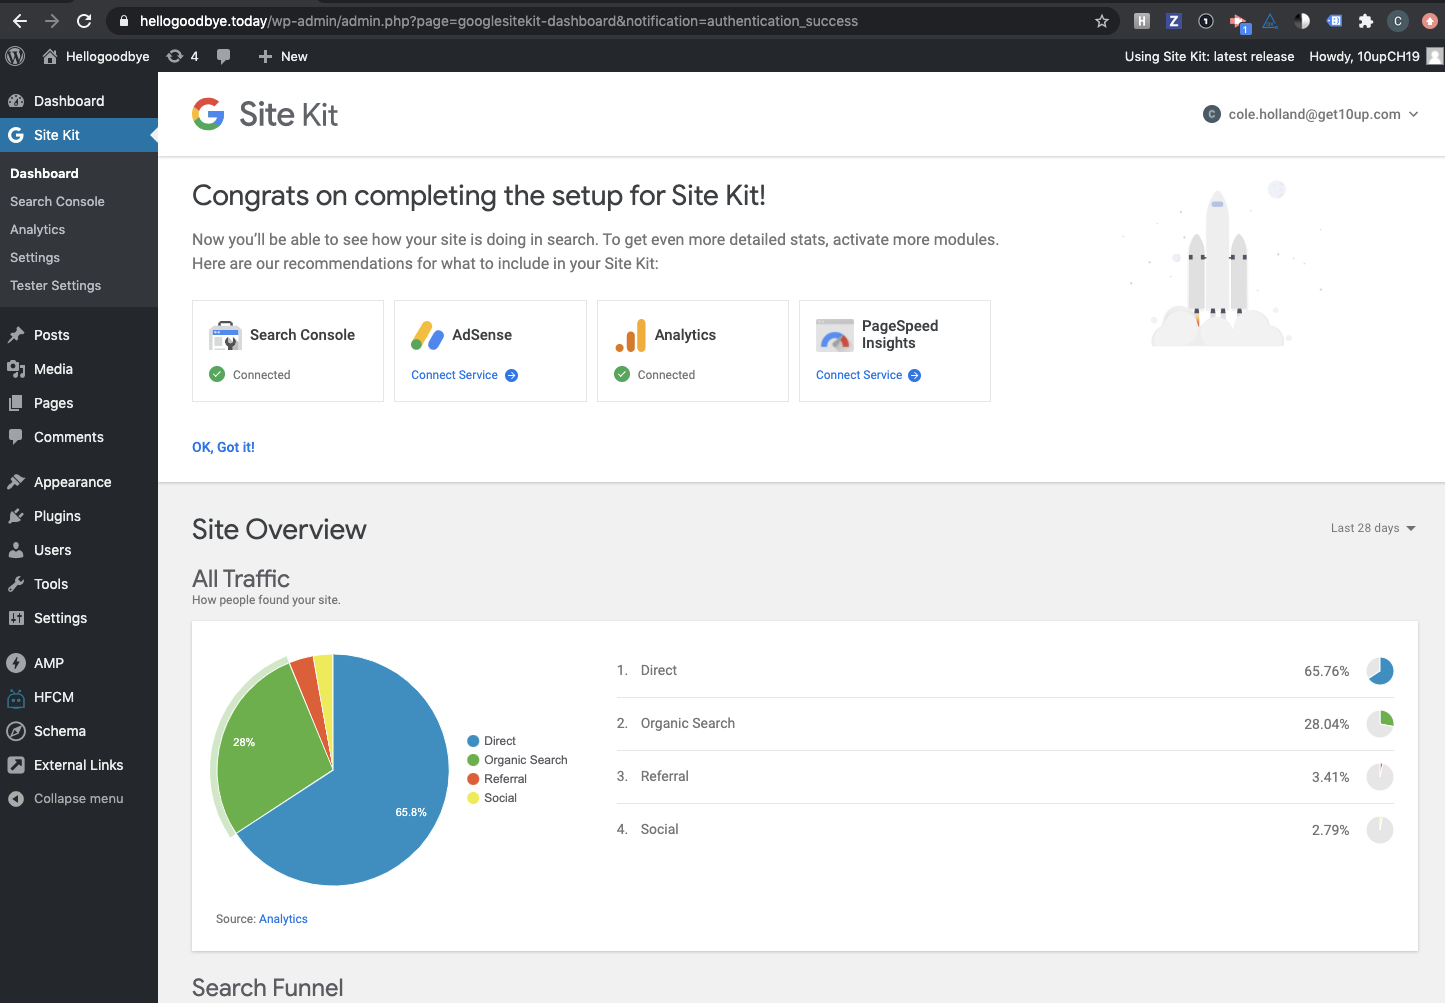This screenshot has height=1003, width=1445.
Task: Click the AdSense module icon
Action: (x=428, y=336)
